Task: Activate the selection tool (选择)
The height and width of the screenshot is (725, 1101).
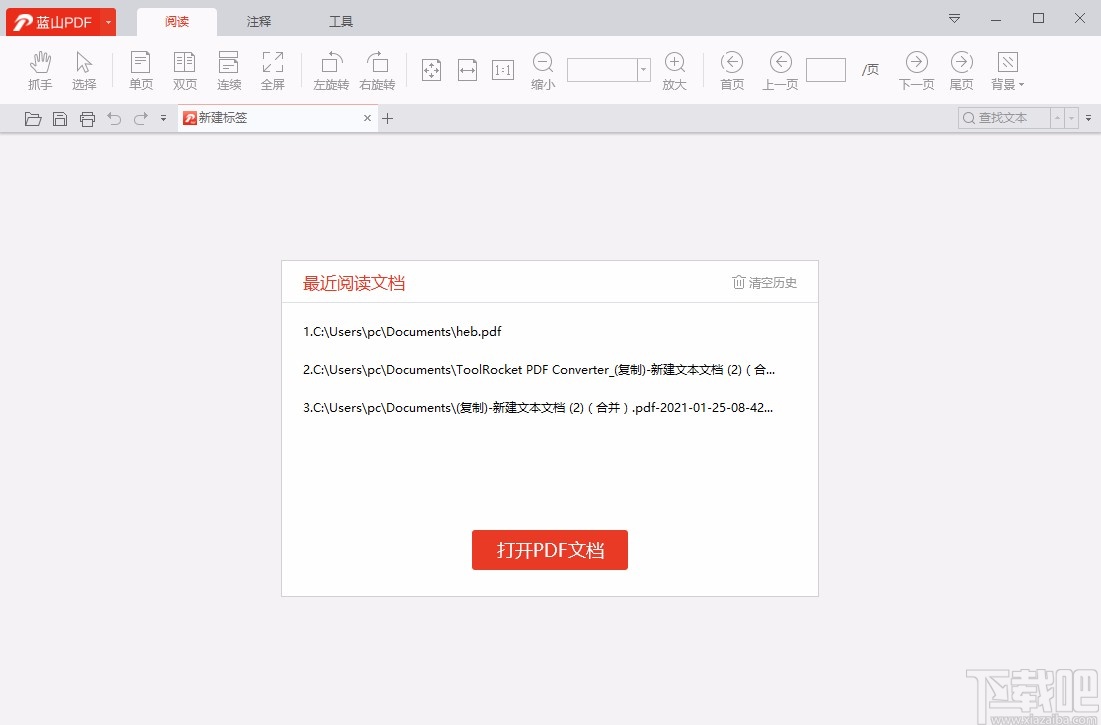Action: 84,69
